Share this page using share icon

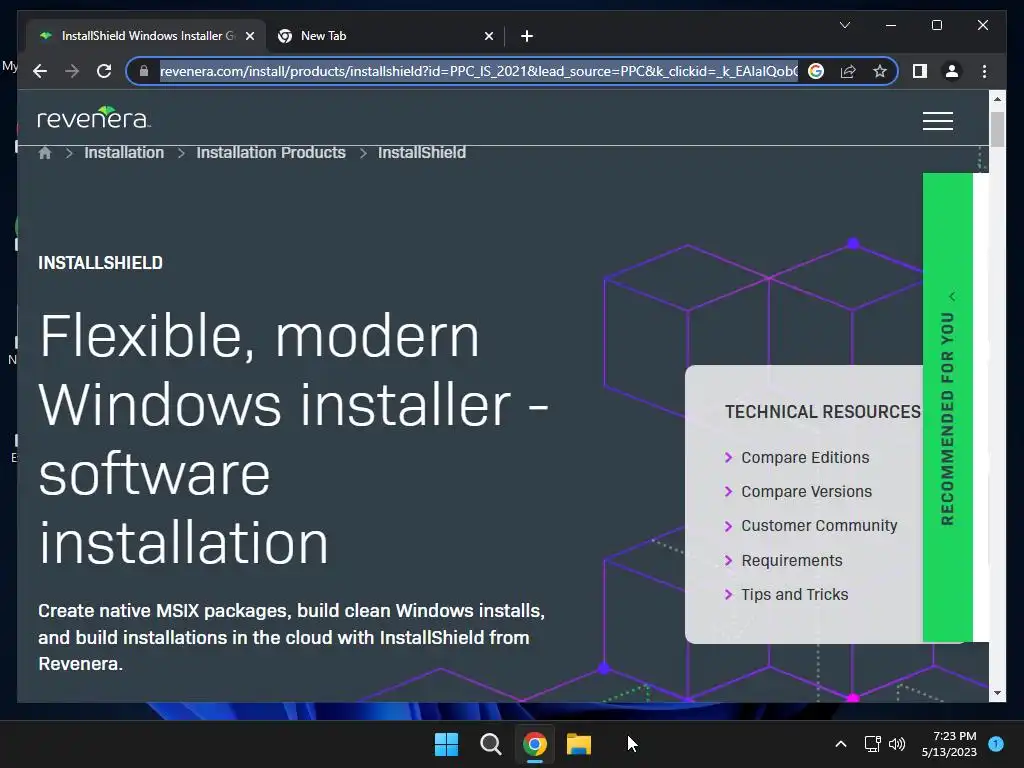pos(848,71)
